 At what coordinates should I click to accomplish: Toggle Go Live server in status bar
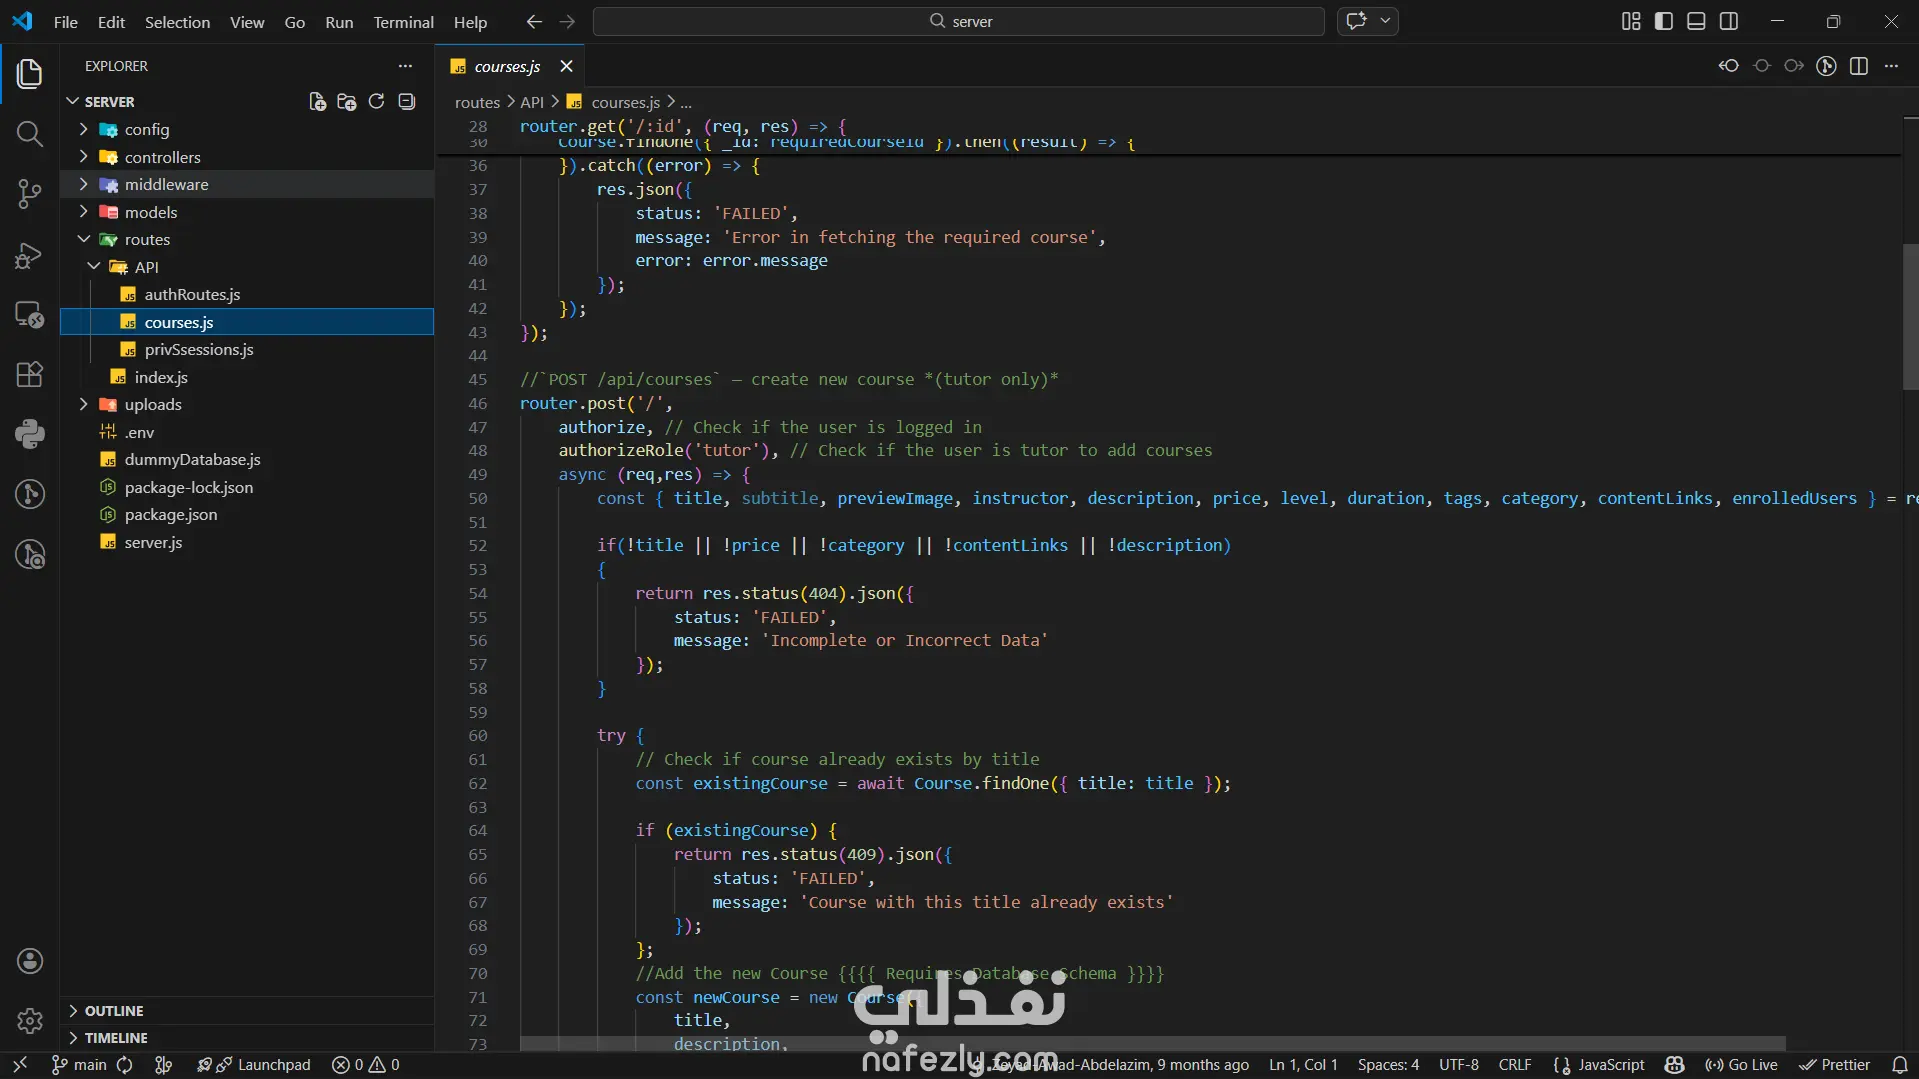1741,1065
